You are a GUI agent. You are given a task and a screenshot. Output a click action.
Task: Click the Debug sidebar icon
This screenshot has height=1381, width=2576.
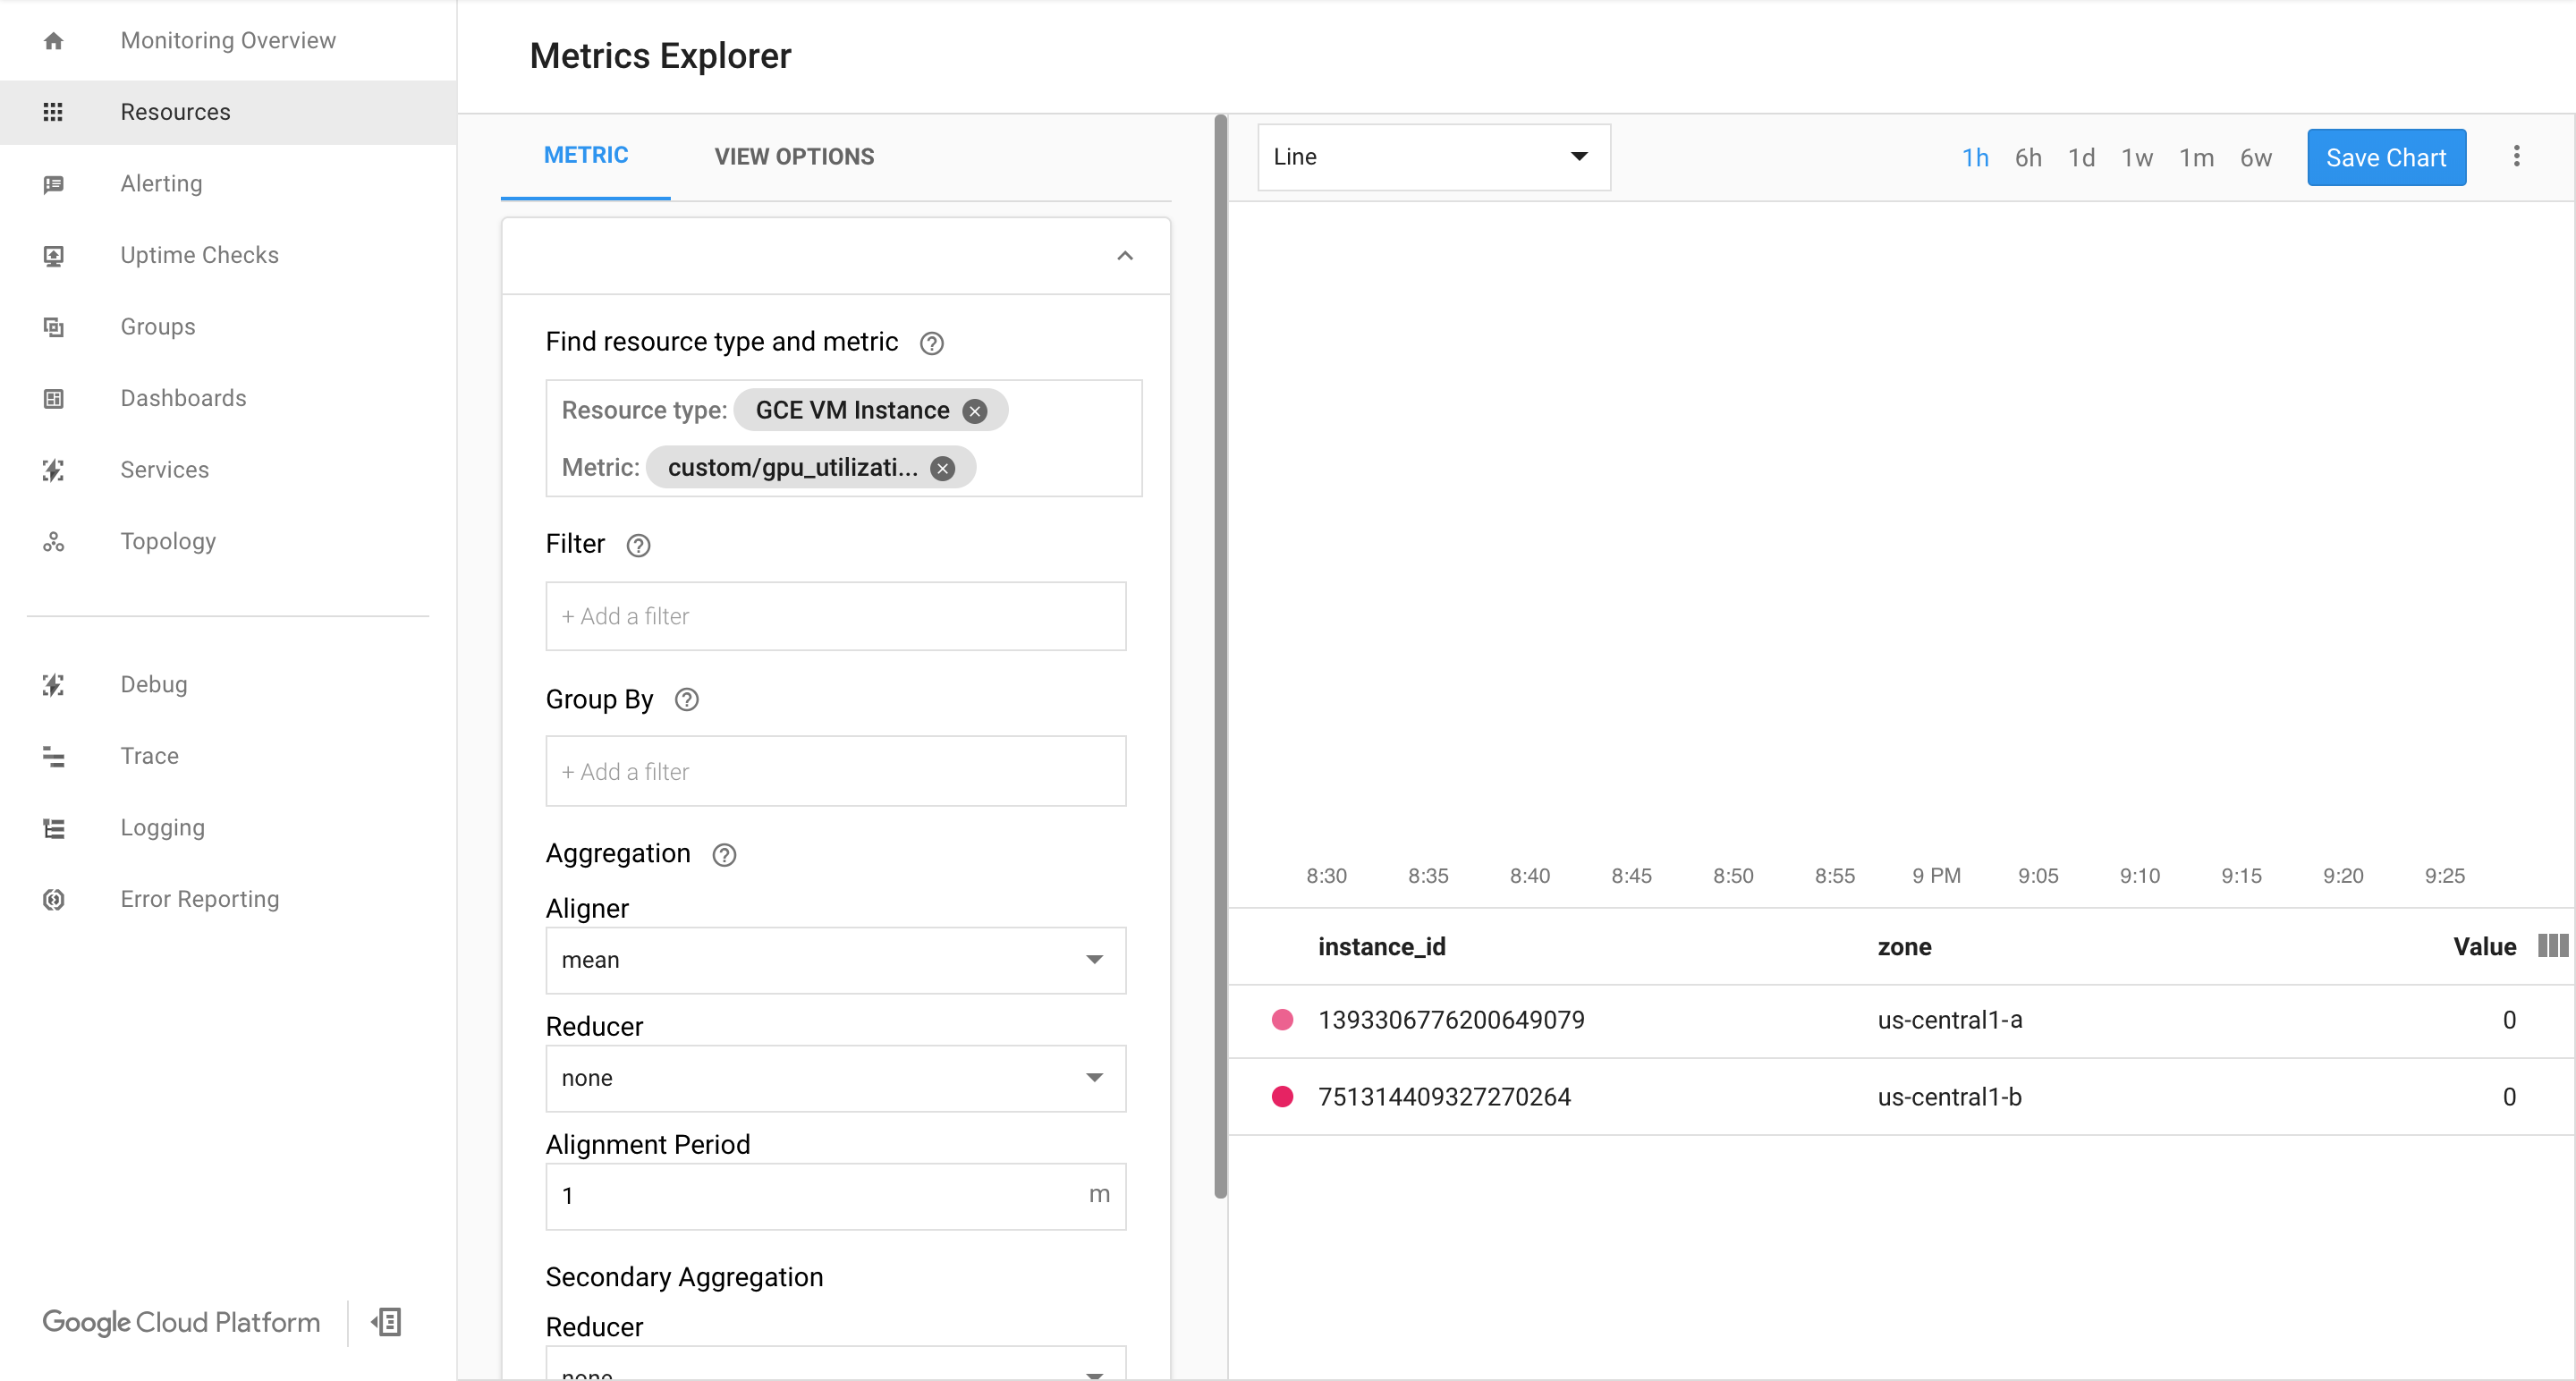click(x=53, y=682)
